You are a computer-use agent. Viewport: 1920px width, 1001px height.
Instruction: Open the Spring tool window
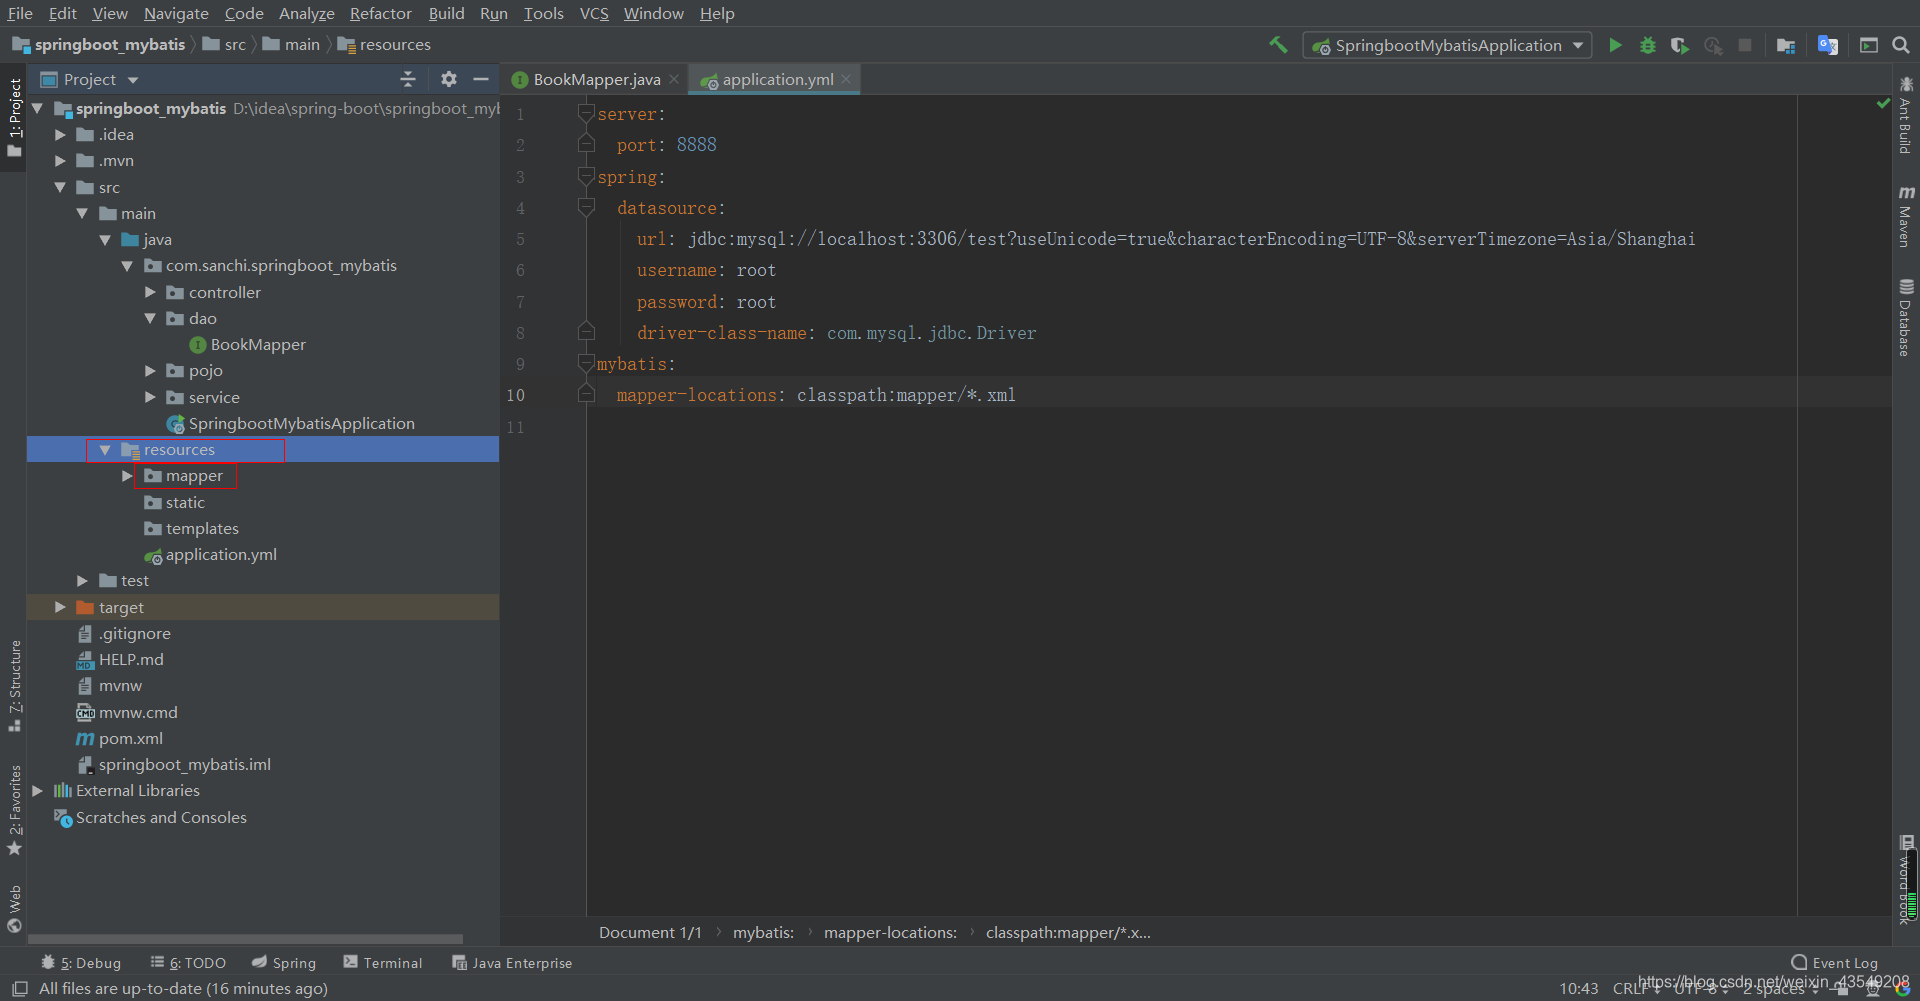click(284, 962)
